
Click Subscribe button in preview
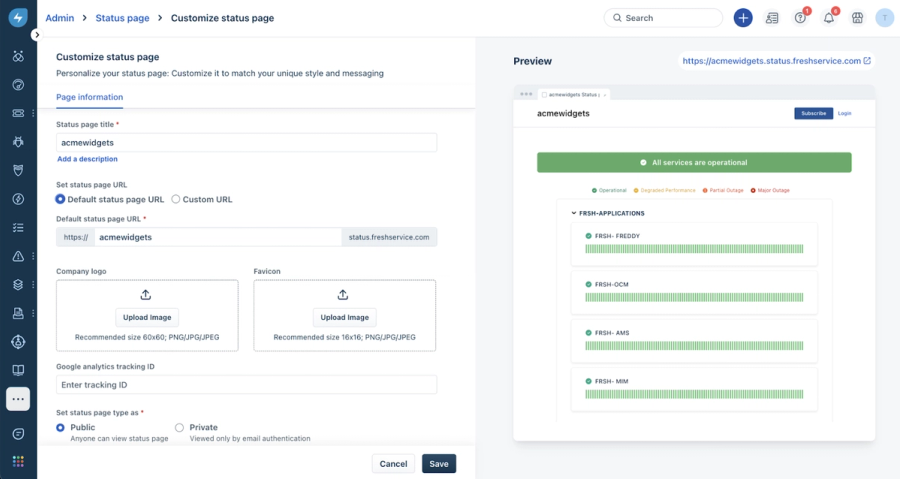[x=813, y=113]
